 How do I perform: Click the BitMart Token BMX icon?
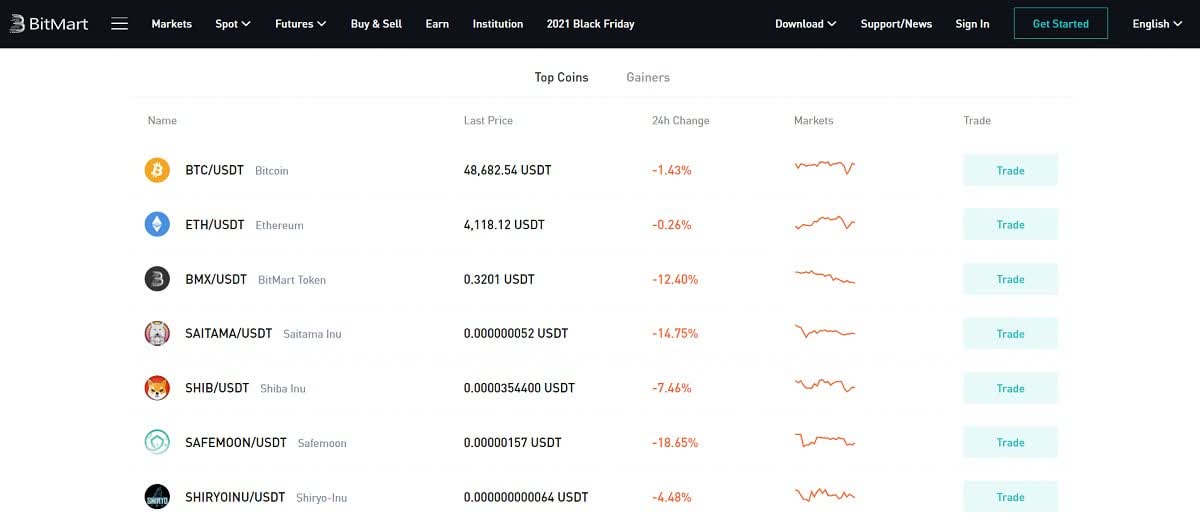click(157, 279)
